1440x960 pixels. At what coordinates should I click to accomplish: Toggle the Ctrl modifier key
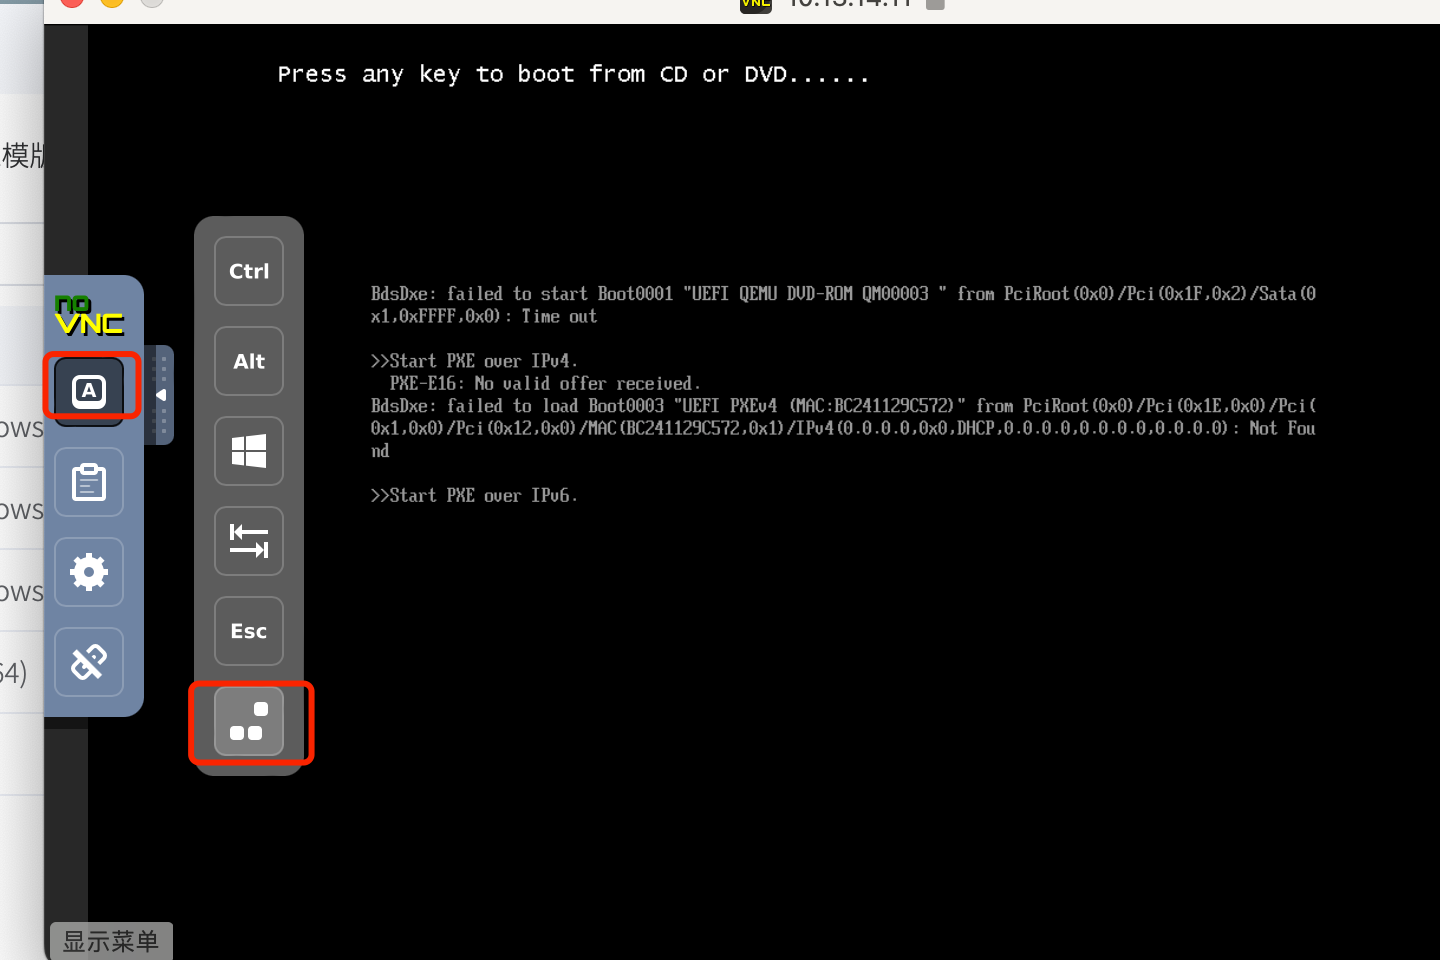[x=249, y=271]
